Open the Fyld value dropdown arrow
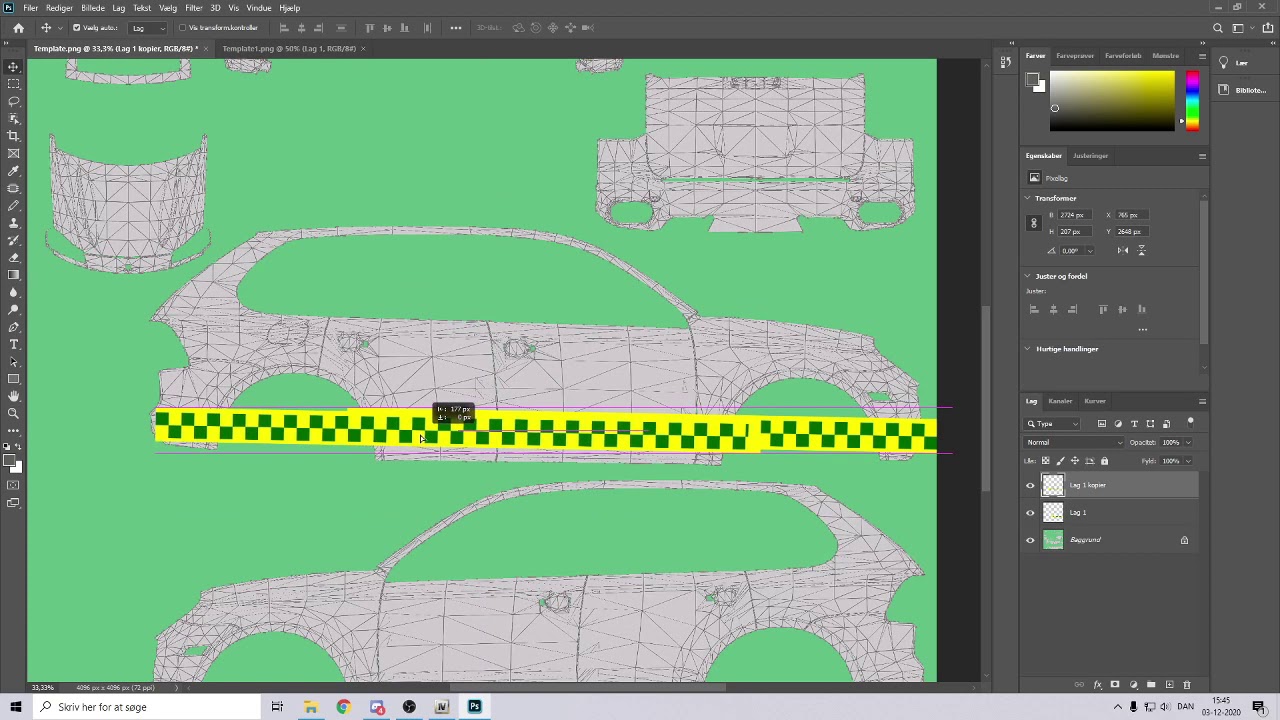This screenshot has height=720, width=1280. [1188, 461]
